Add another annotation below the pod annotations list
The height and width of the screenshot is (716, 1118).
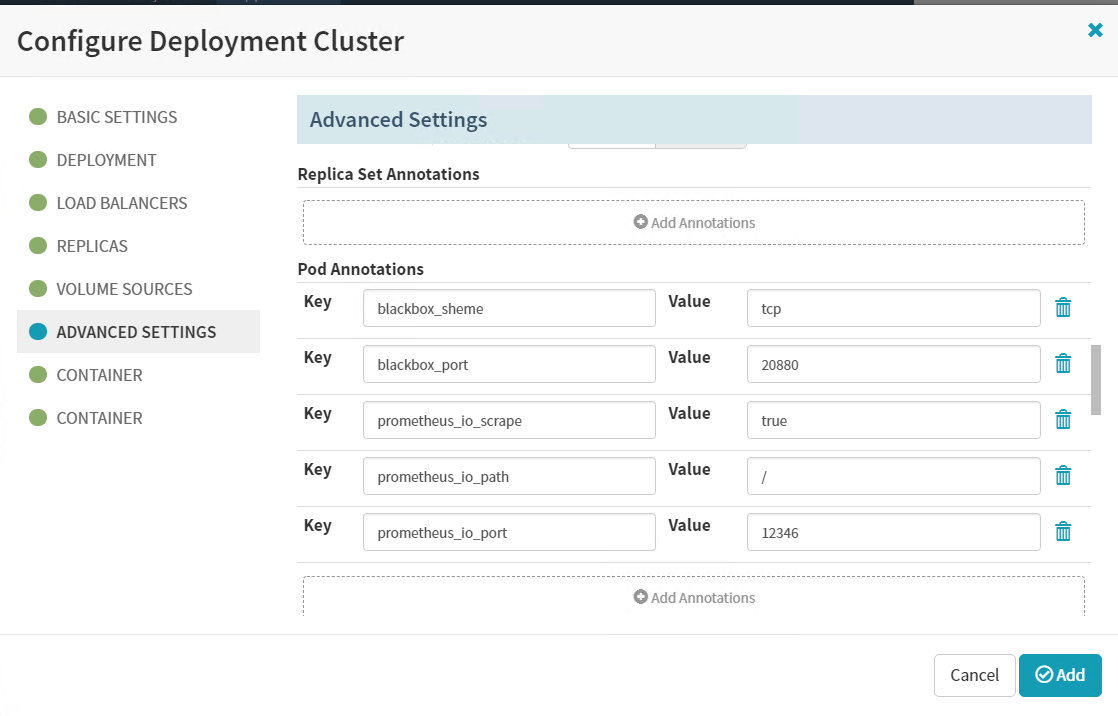click(x=694, y=598)
